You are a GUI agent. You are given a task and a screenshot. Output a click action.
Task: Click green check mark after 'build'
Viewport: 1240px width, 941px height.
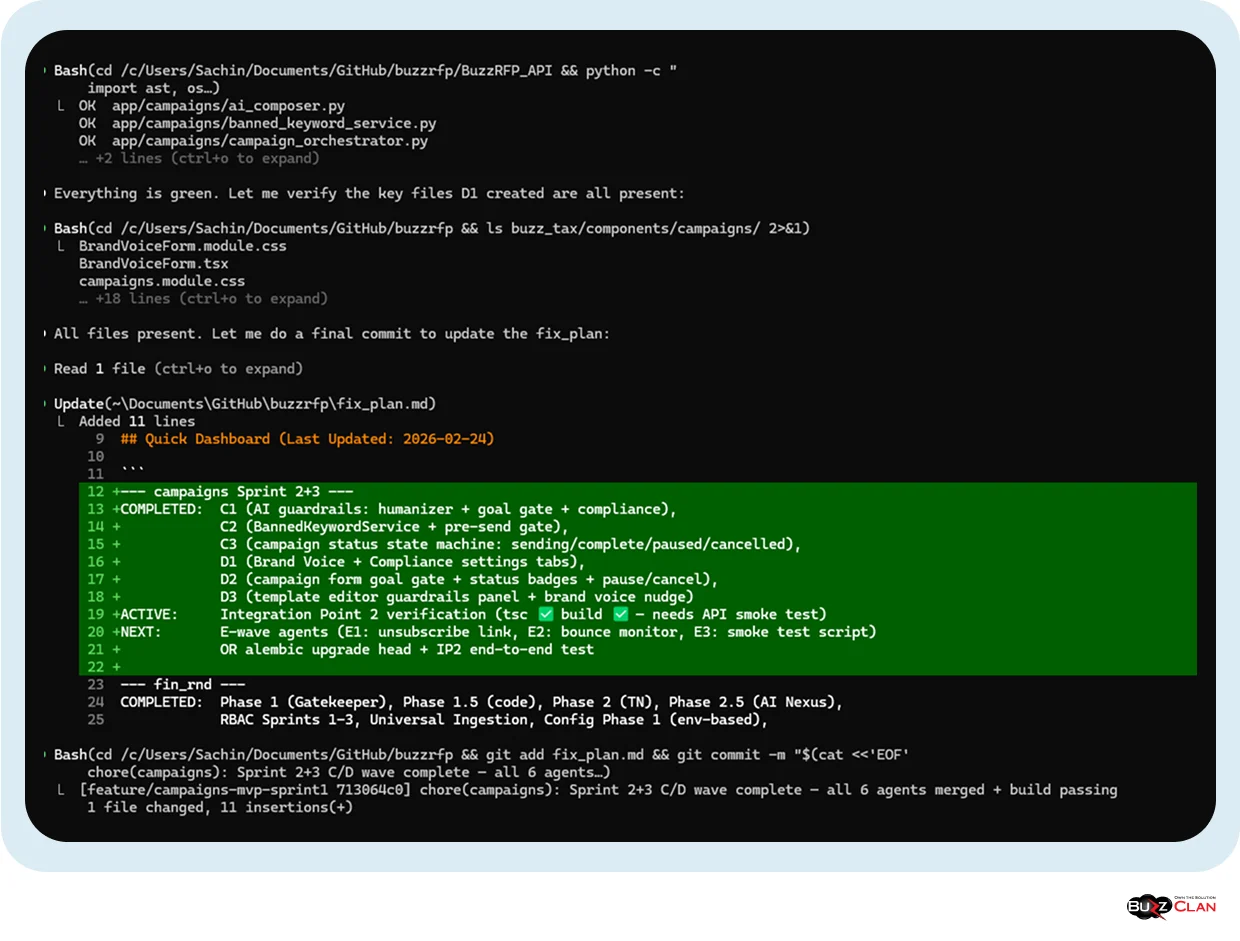coord(620,614)
